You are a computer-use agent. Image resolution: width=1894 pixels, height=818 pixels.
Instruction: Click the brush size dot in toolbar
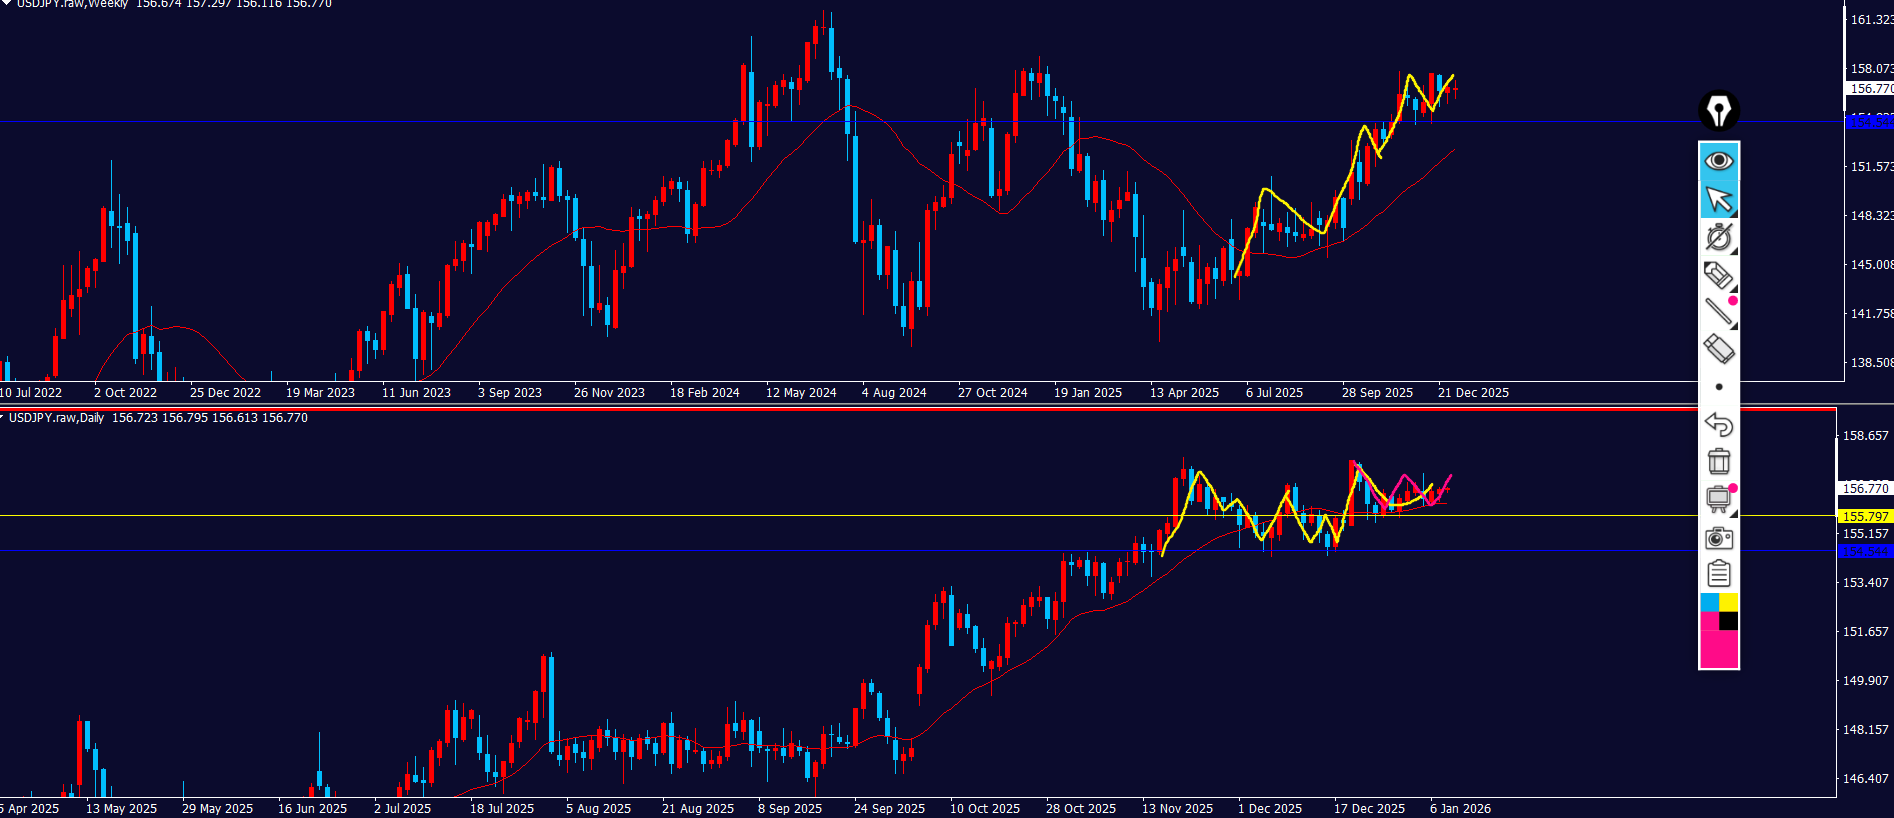click(1718, 387)
